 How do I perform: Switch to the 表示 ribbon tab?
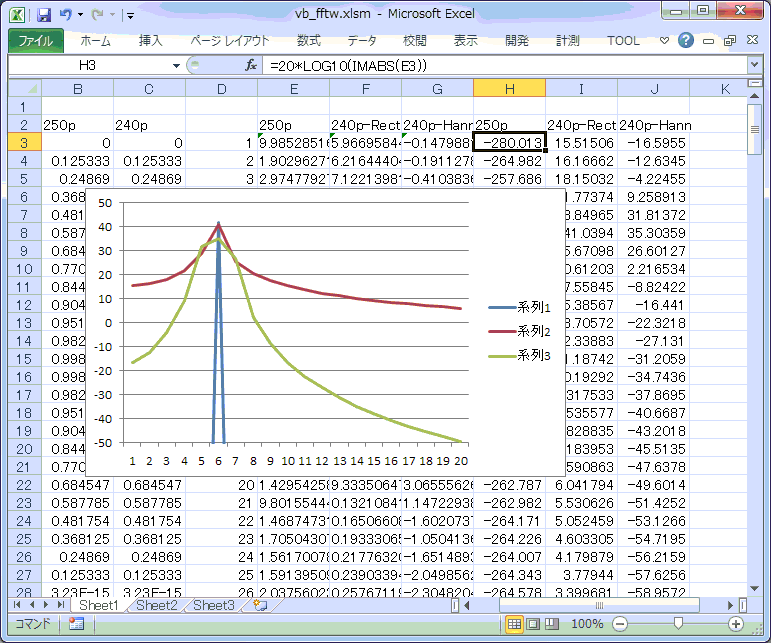click(465, 40)
